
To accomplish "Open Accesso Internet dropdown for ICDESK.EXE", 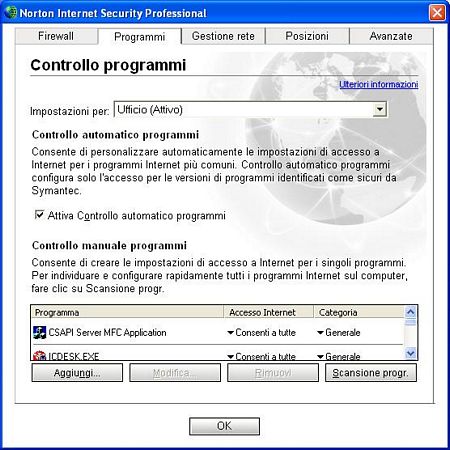I will pyautogui.click(x=230, y=357).
